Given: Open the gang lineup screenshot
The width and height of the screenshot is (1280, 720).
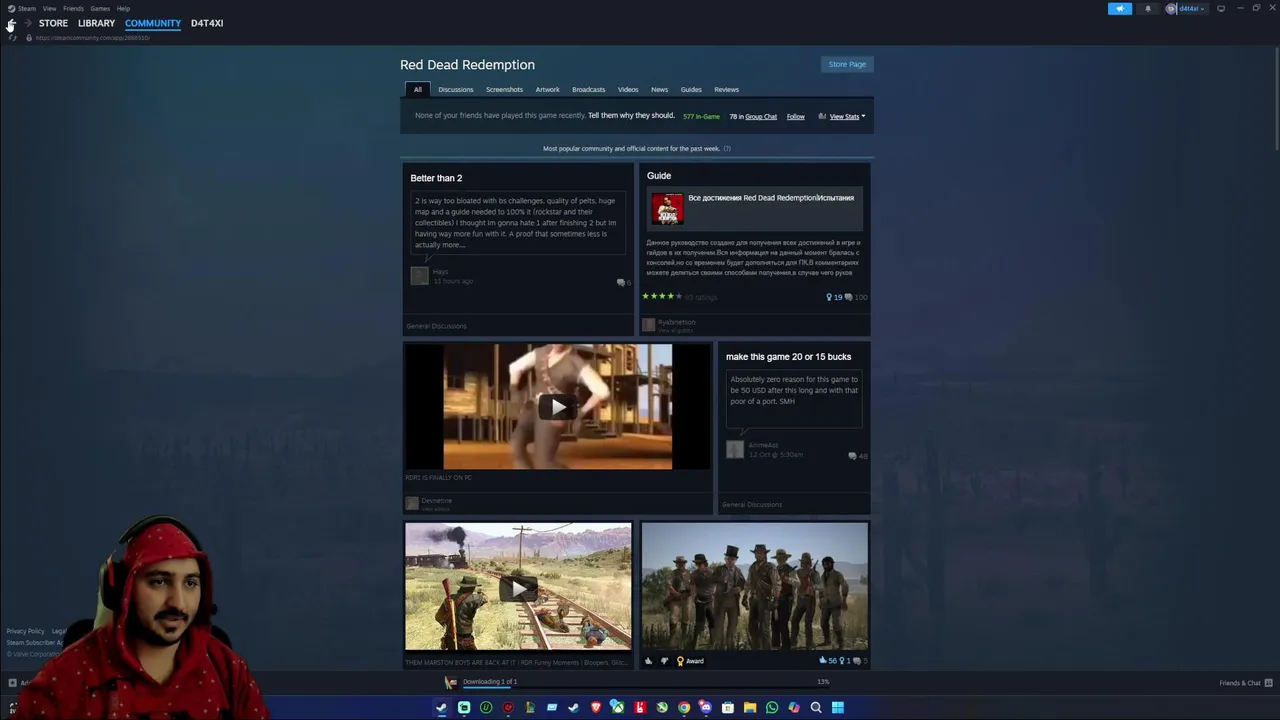Looking at the screenshot, I should 755,587.
